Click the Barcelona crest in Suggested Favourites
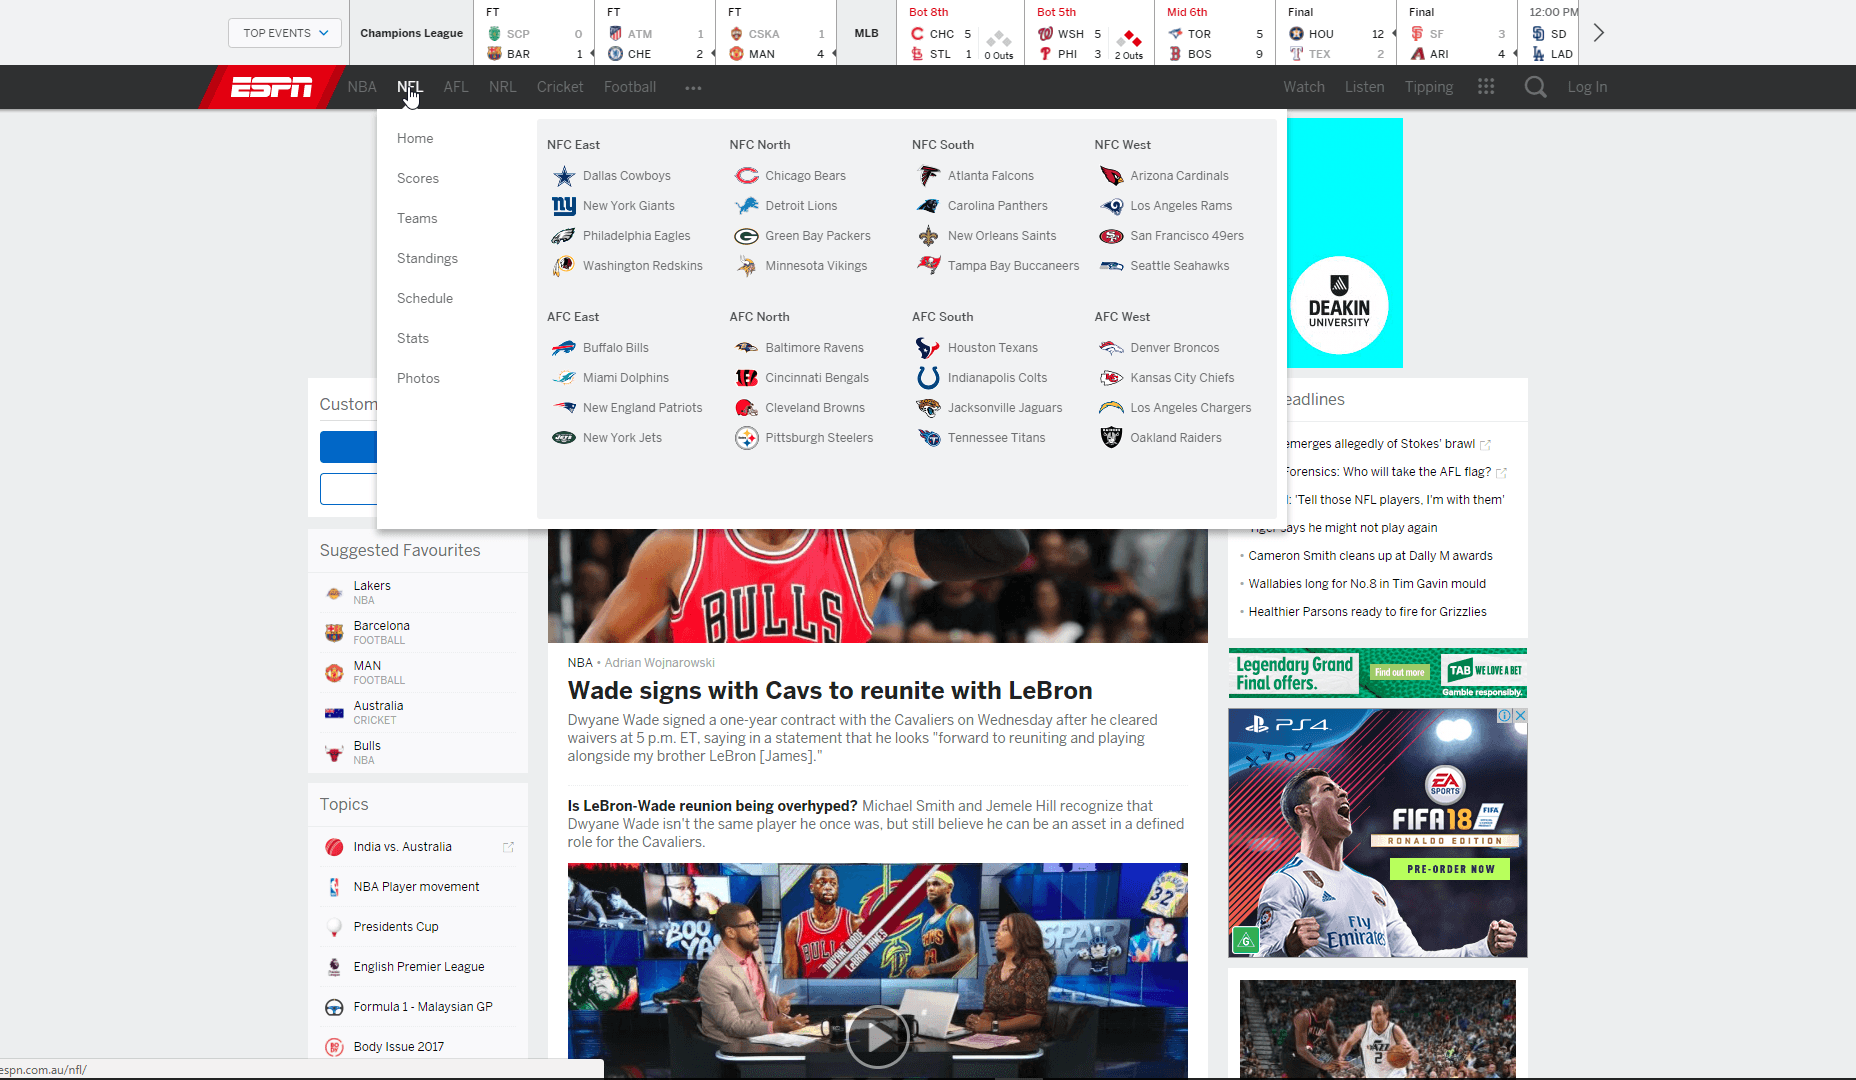This screenshot has width=1856, height=1080. tap(334, 633)
